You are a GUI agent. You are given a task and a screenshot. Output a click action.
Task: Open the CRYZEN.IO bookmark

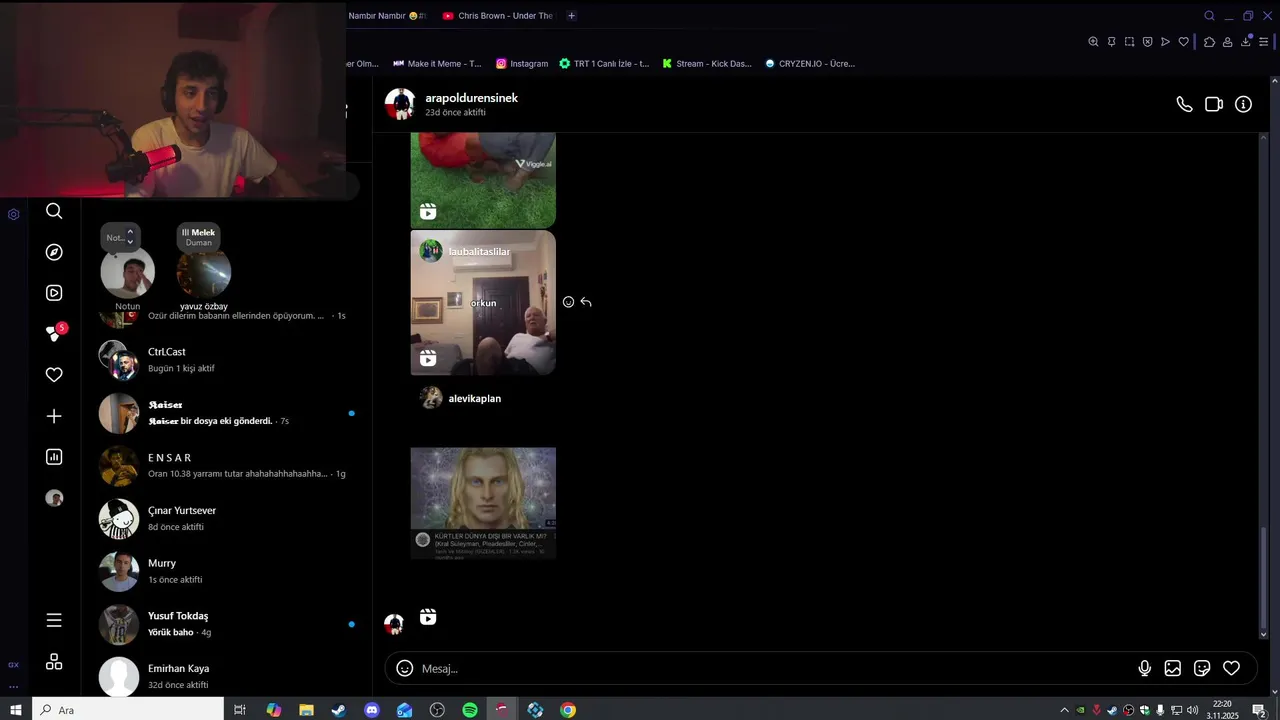pos(810,63)
